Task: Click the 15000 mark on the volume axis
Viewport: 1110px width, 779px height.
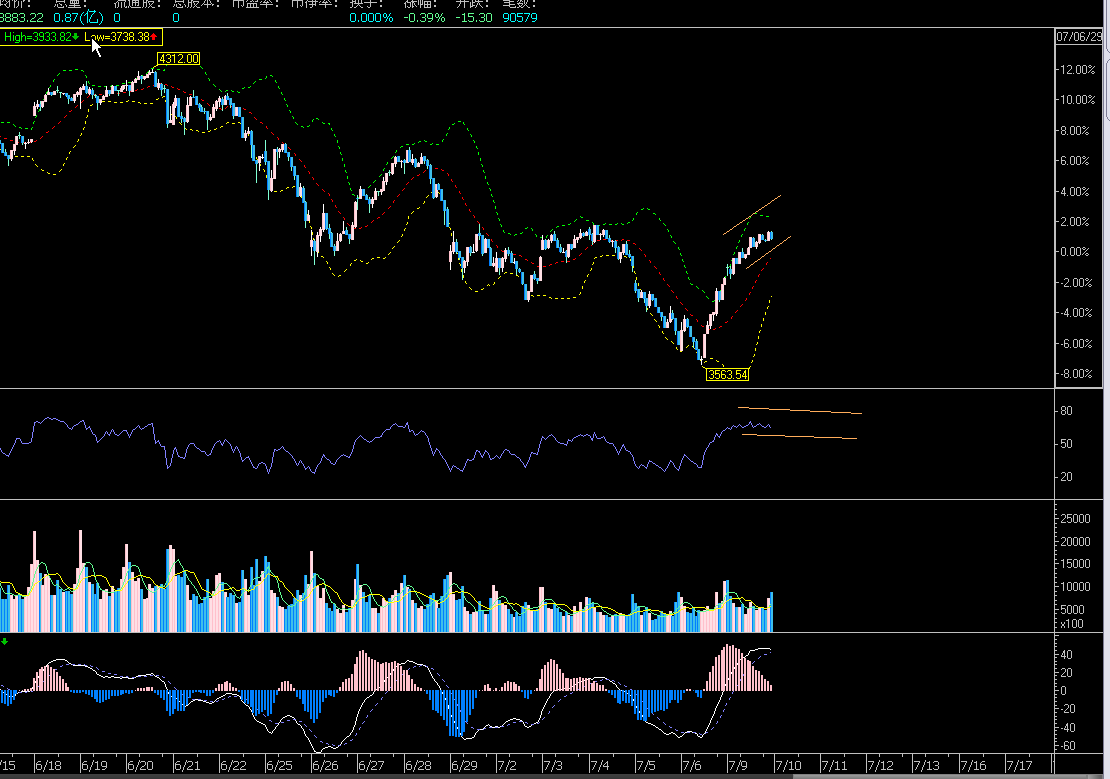Action: click(x=1075, y=564)
